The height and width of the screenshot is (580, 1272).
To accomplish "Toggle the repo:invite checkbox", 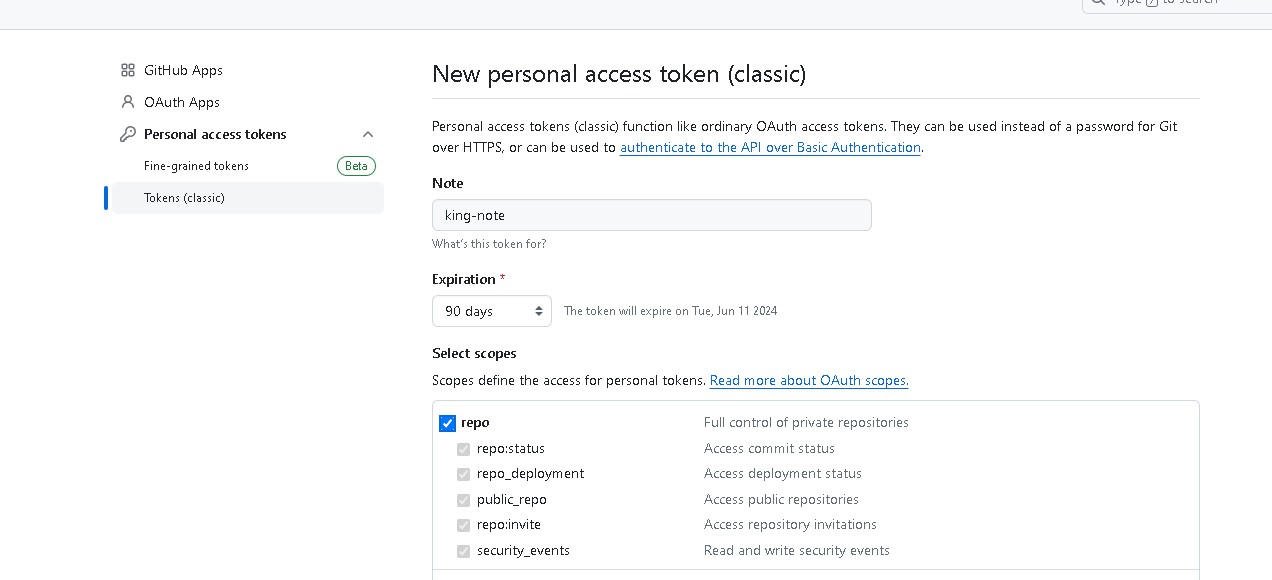I will coord(463,525).
